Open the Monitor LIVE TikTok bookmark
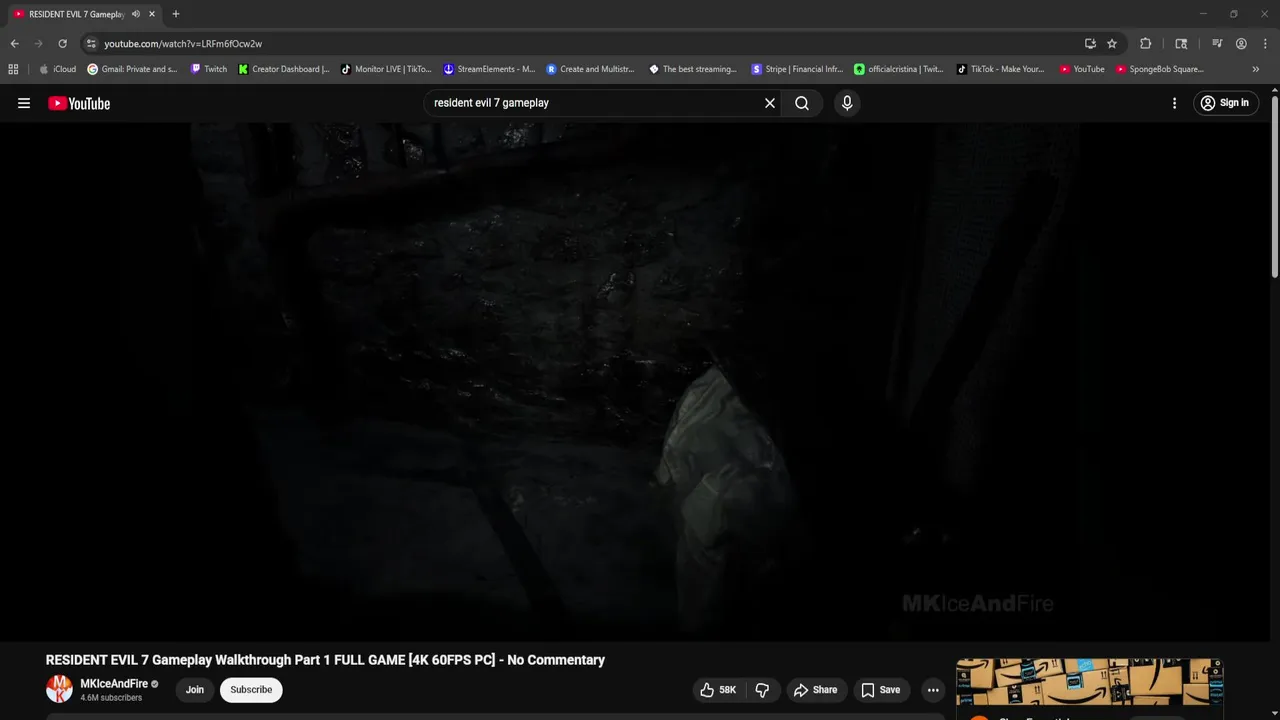The height and width of the screenshot is (720, 1280). 386,69
